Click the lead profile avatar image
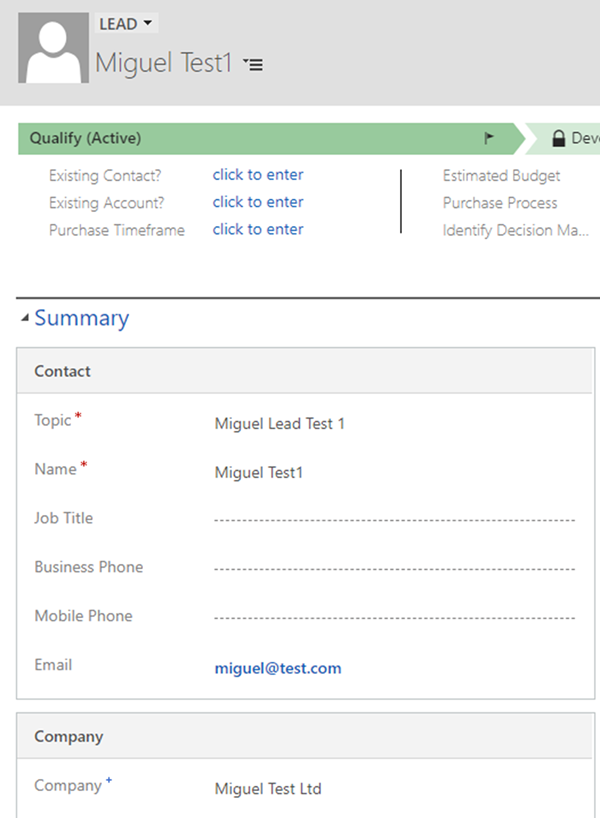 (52, 49)
